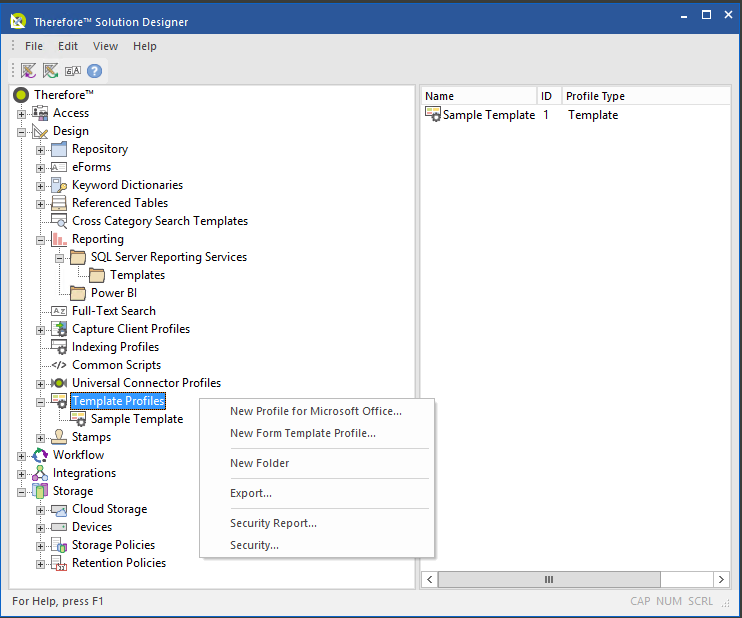Choose New Profile for Microsoft Office
The image size is (742, 618).
315,411
